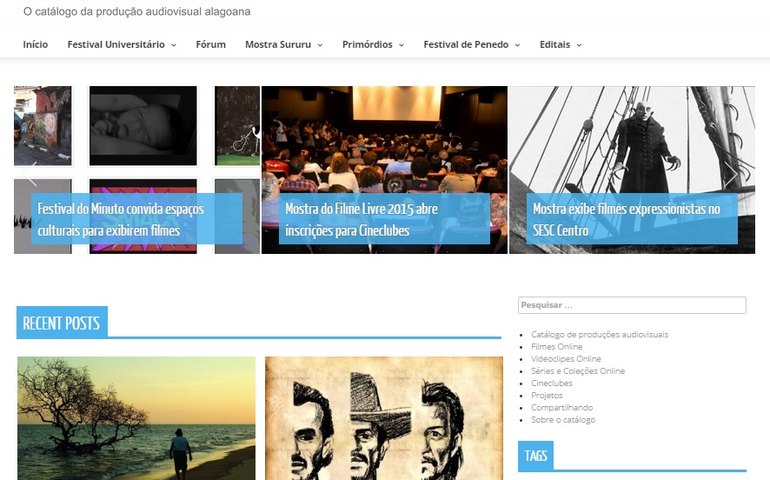The height and width of the screenshot is (480, 770).
Task: Open Festival do Minuto slide caption
Action: [x=137, y=219]
